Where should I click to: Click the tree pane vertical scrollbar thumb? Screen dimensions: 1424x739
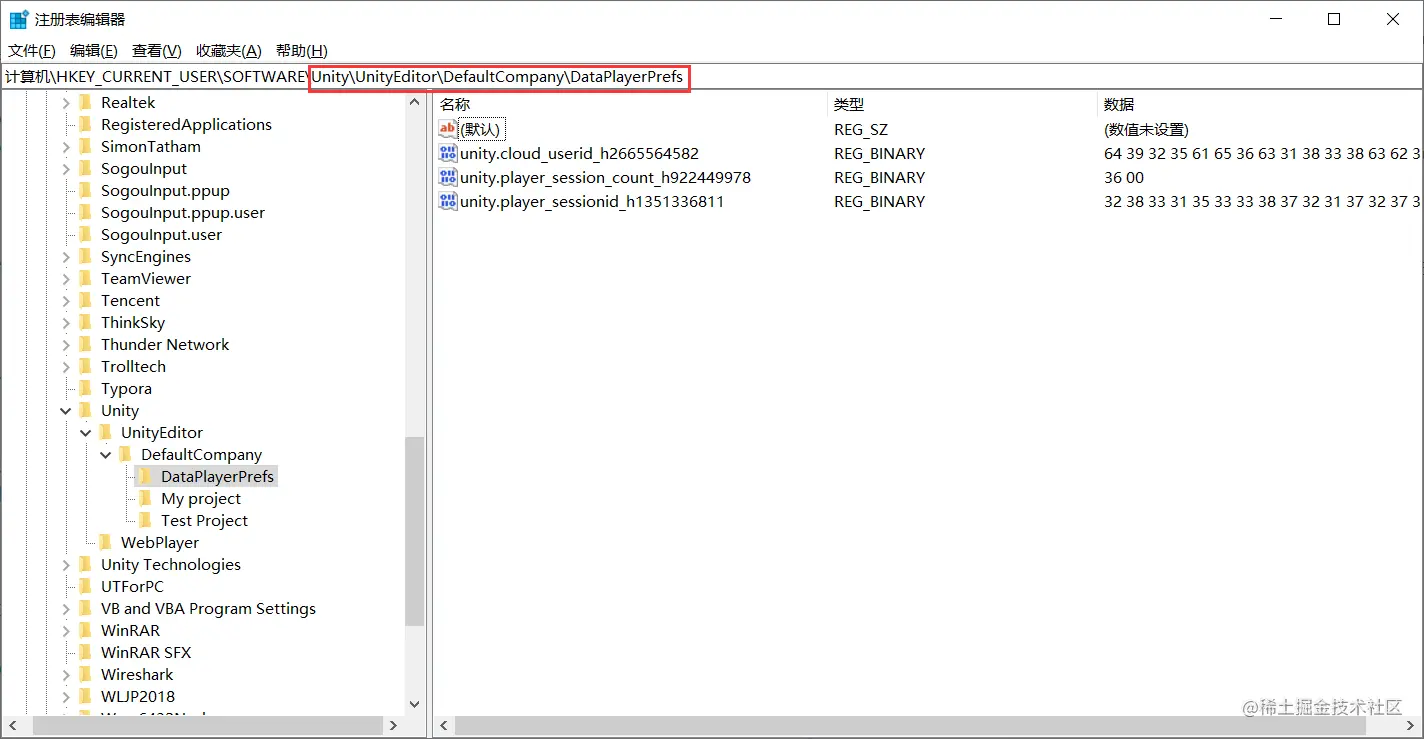coord(415,532)
